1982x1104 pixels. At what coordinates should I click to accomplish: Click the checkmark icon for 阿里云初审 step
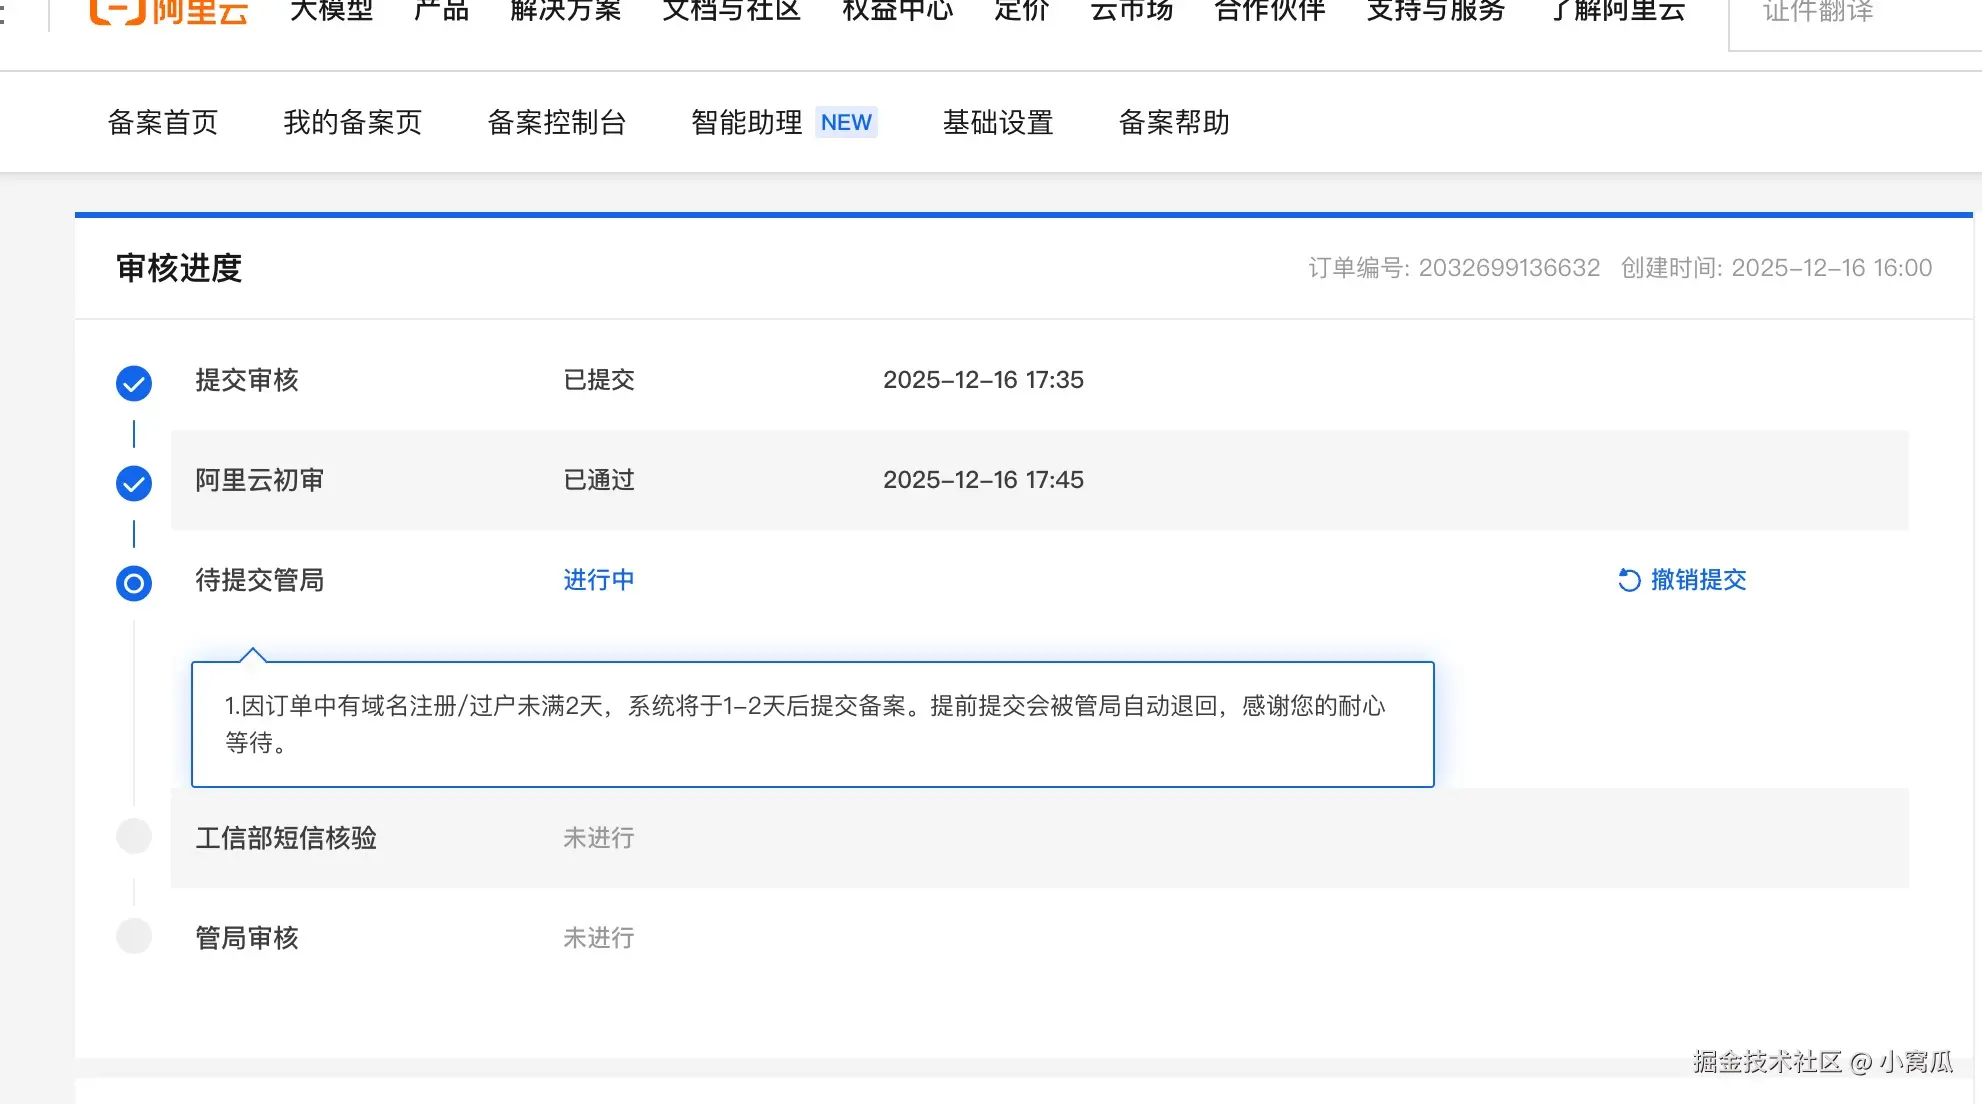click(x=134, y=483)
